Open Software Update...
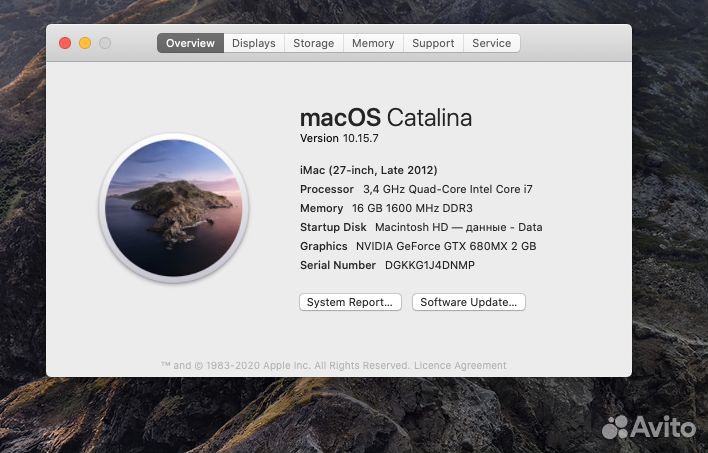 pos(469,302)
